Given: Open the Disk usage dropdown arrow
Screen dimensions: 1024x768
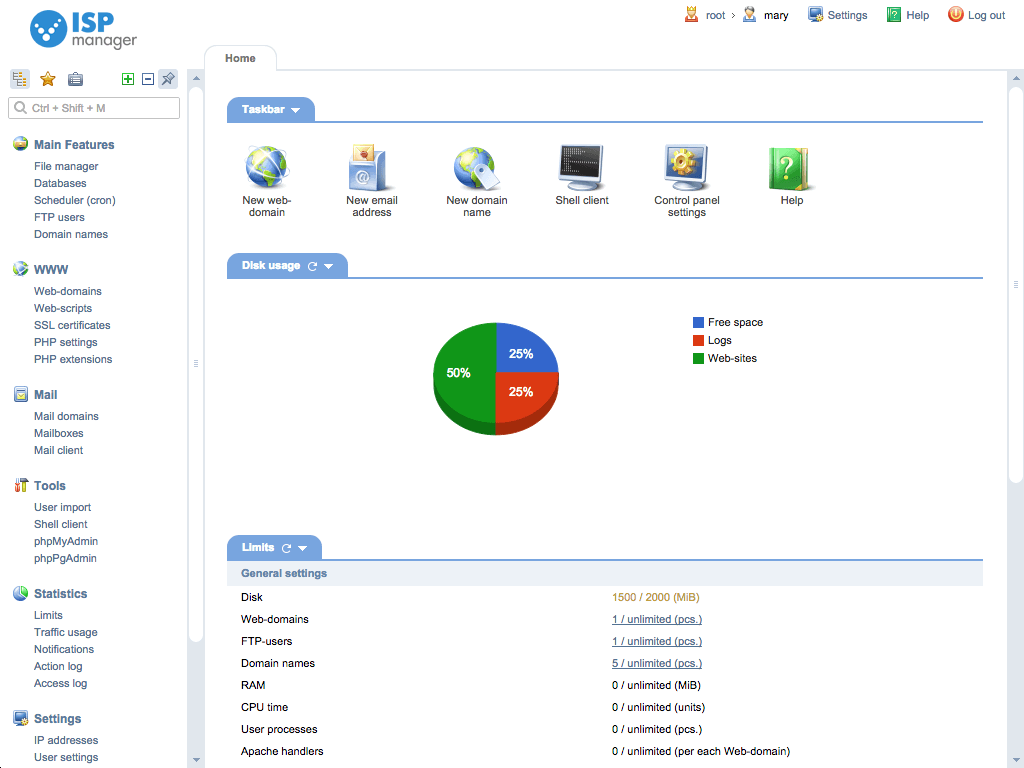Looking at the screenshot, I should point(329,266).
